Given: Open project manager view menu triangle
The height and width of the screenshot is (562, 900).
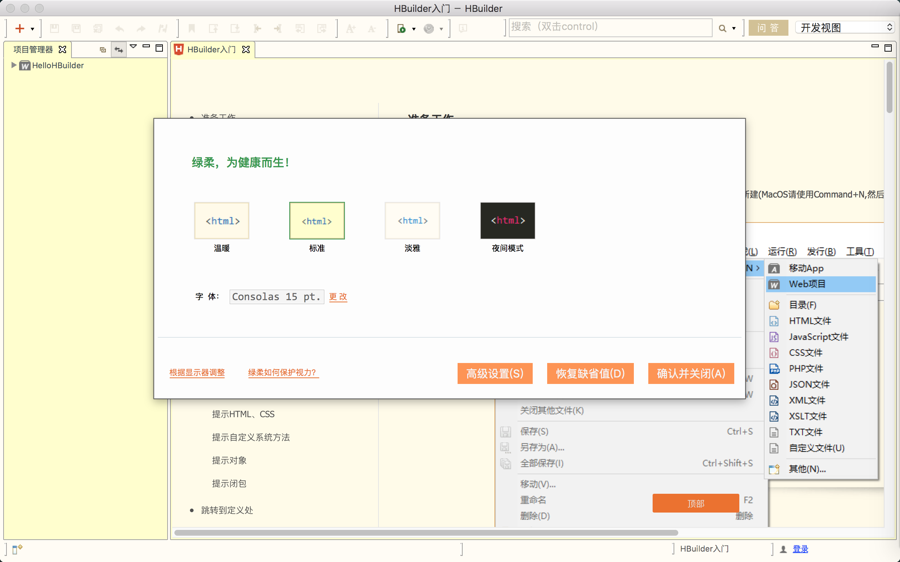Looking at the screenshot, I should pos(133,47).
